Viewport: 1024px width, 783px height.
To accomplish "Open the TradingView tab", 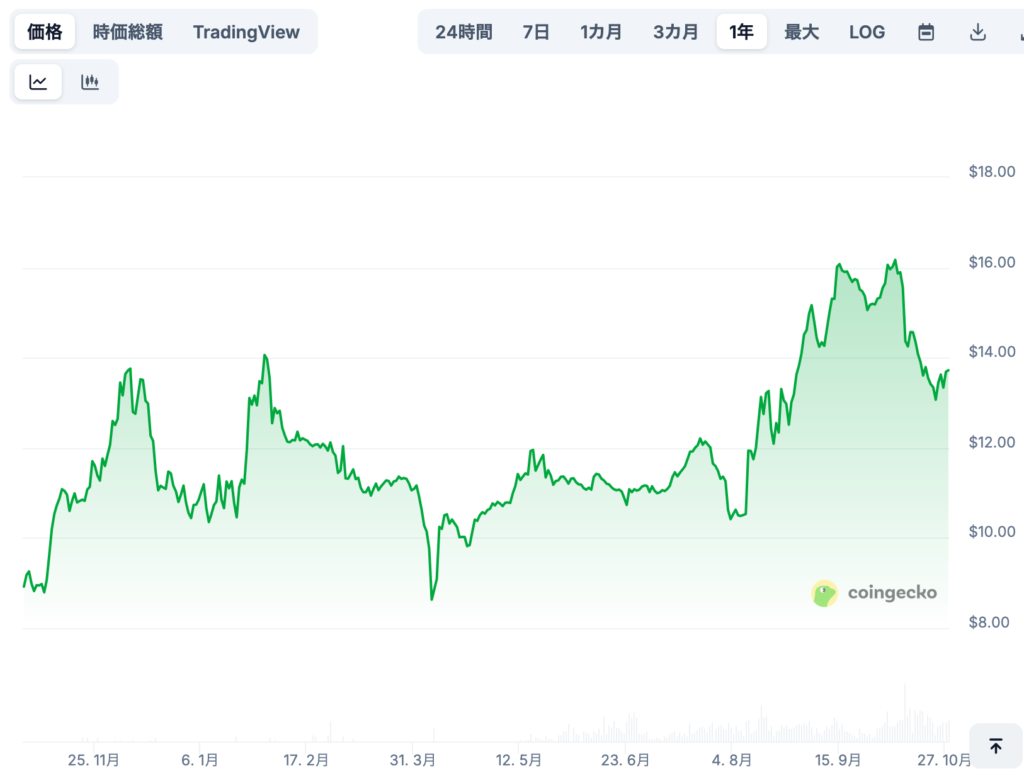I will tap(246, 31).
